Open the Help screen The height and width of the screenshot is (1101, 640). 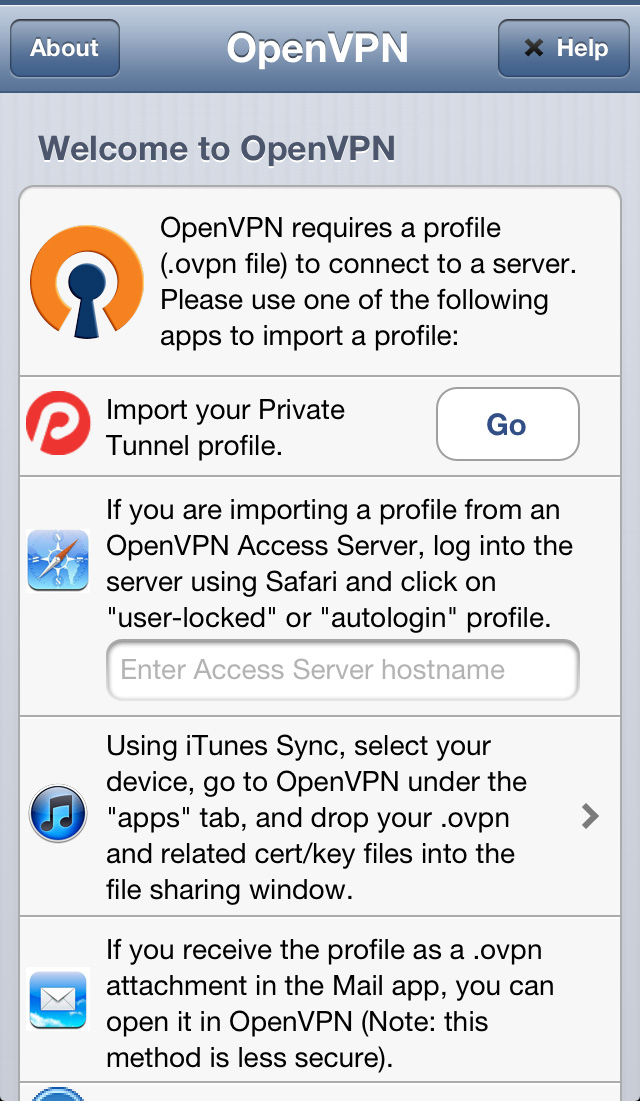(567, 48)
